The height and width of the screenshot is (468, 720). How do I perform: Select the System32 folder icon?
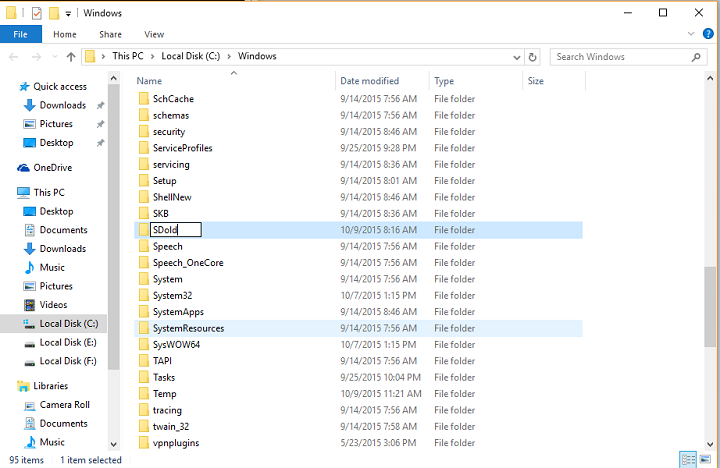coord(144,295)
